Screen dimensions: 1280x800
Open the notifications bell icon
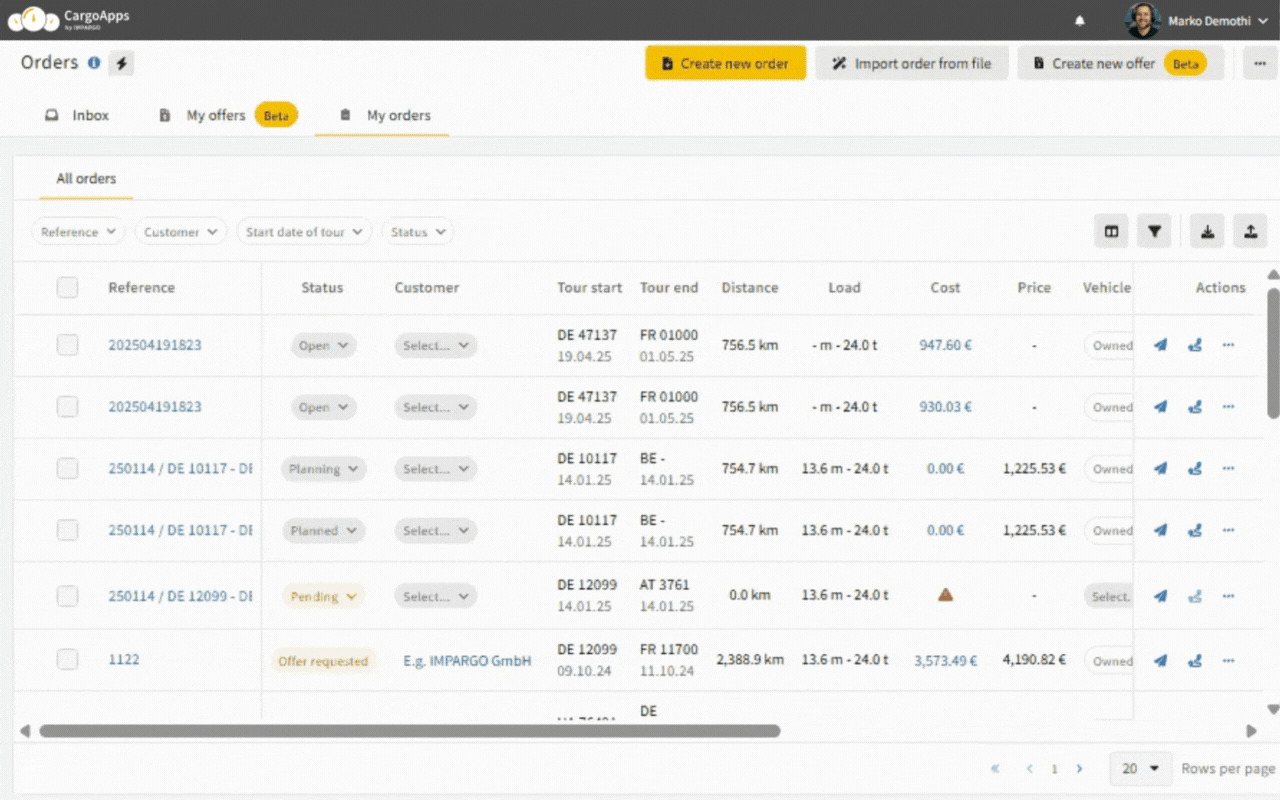pos(1079,19)
